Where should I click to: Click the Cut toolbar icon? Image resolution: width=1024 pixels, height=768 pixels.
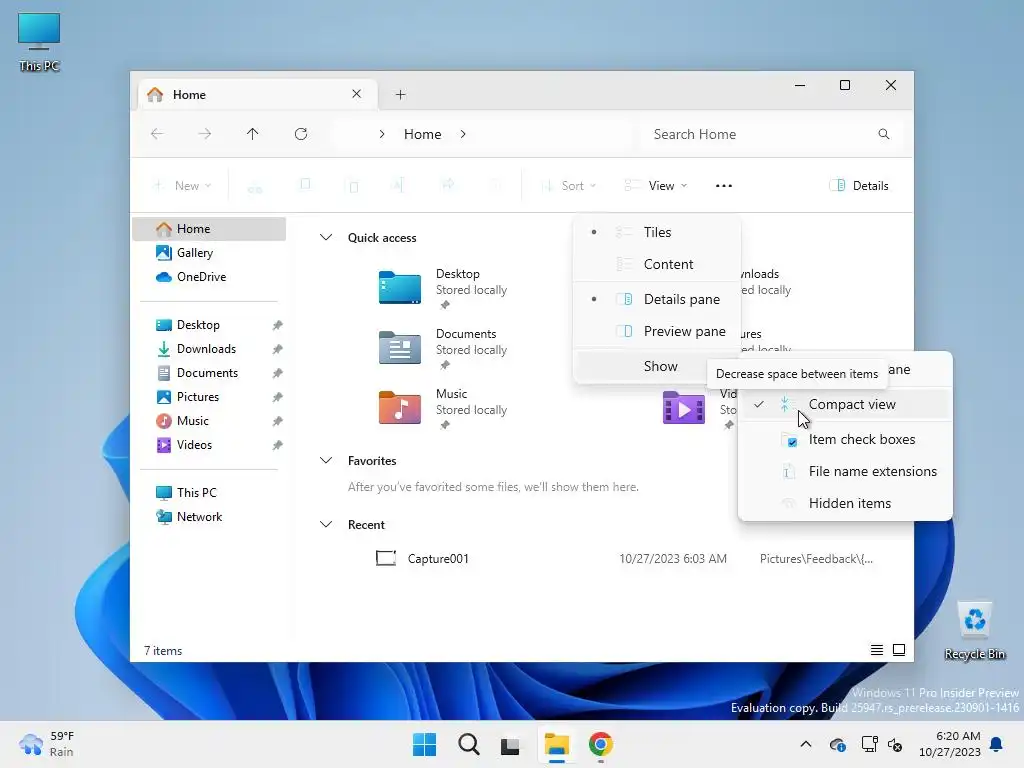coord(255,186)
